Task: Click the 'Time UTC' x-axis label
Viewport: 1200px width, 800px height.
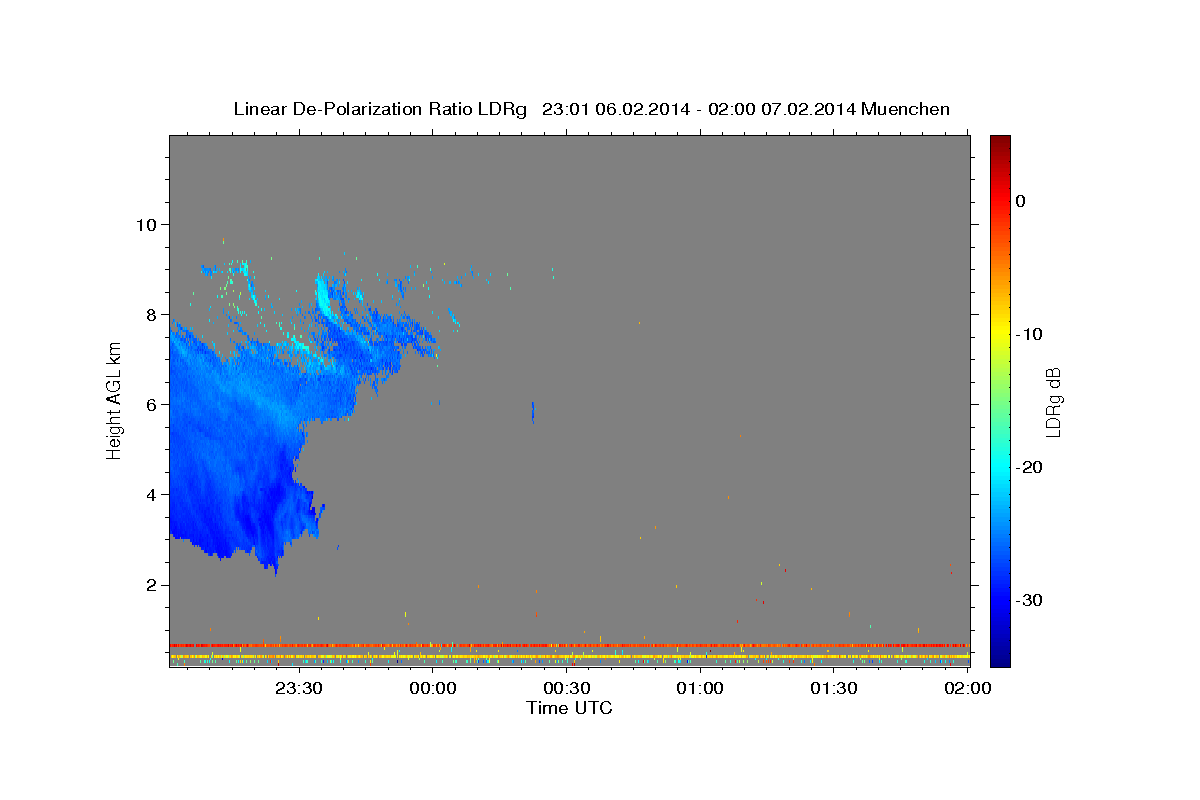Action: 569,708
